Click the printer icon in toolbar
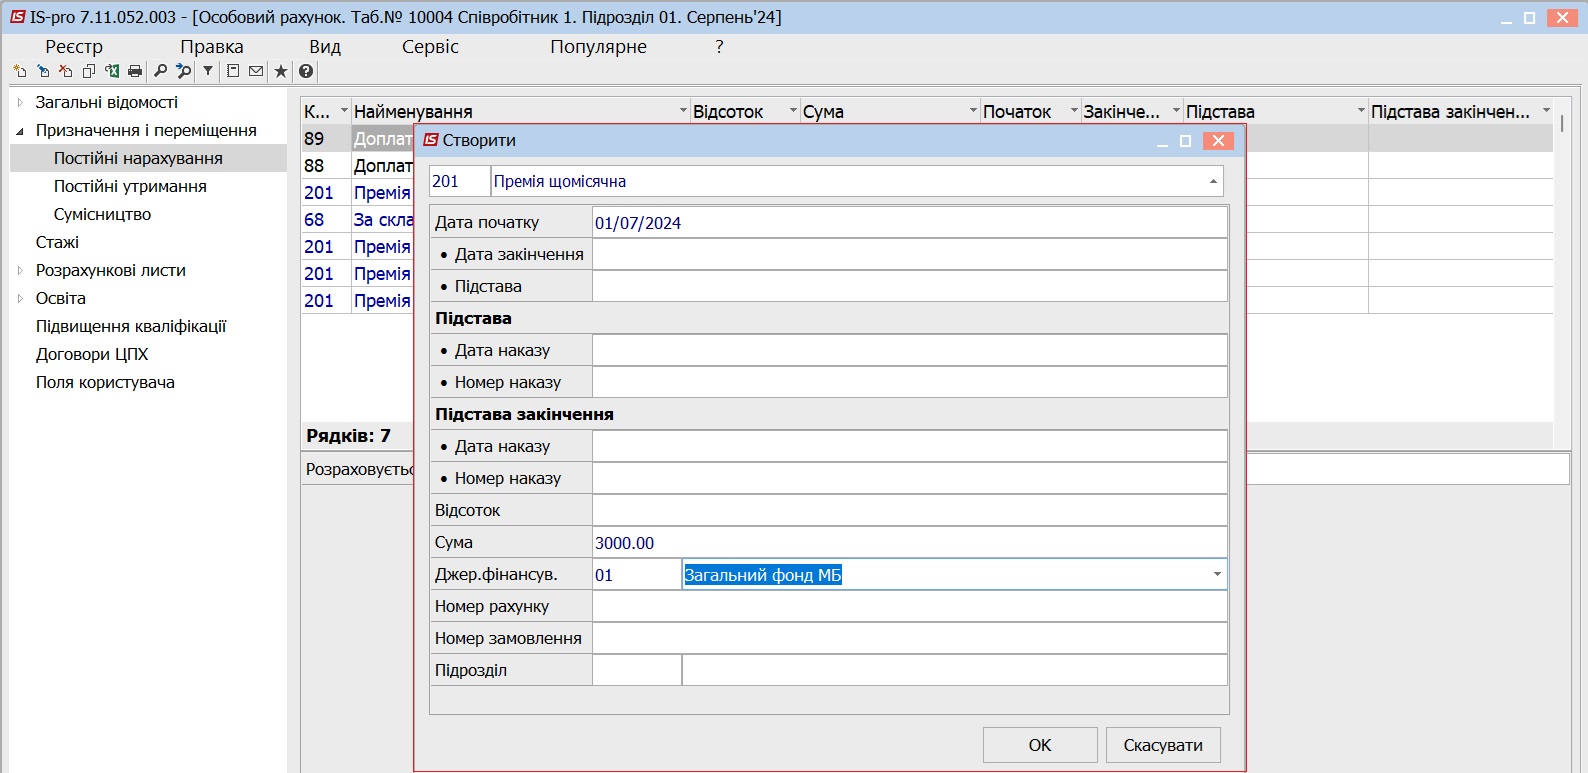 click(x=135, y=71)
